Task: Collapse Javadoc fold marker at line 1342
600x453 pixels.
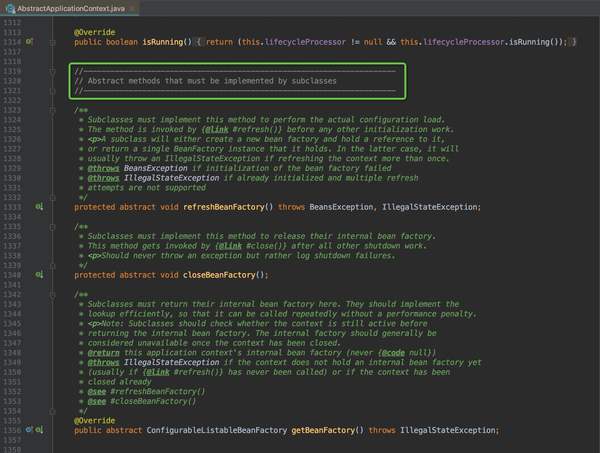Action: tap(53, 295)
